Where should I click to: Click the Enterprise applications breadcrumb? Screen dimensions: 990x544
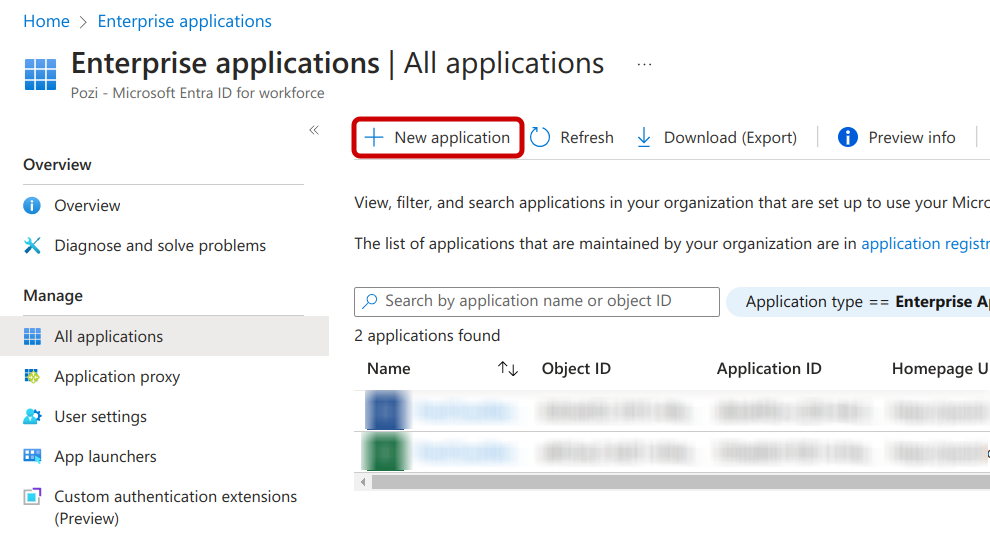pos(185,21)
